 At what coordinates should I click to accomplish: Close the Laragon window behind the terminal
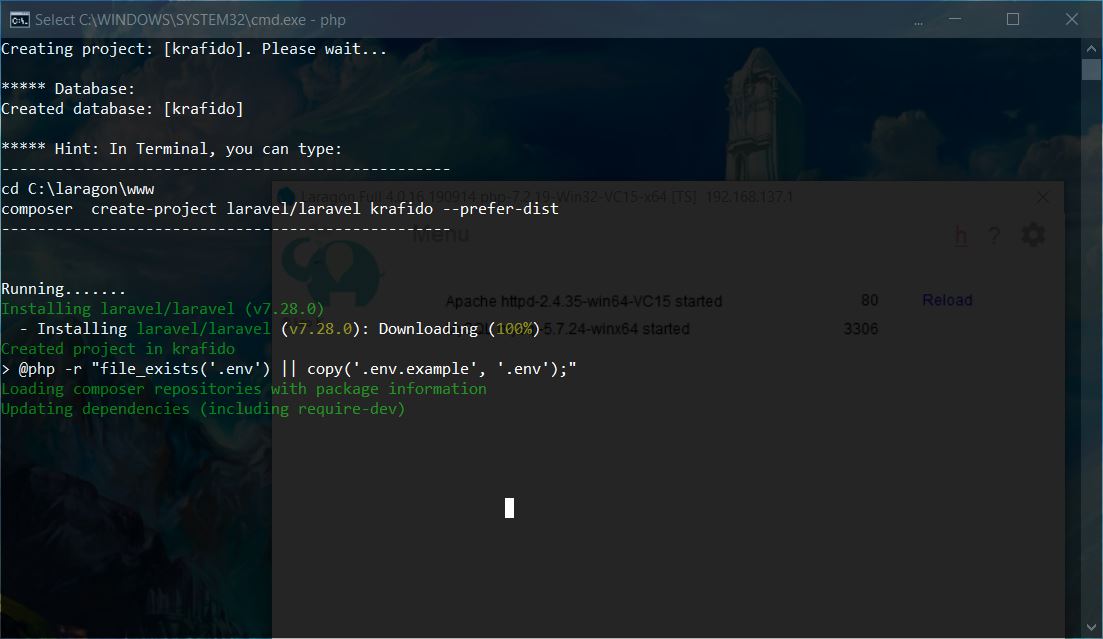coord(1042,198)
